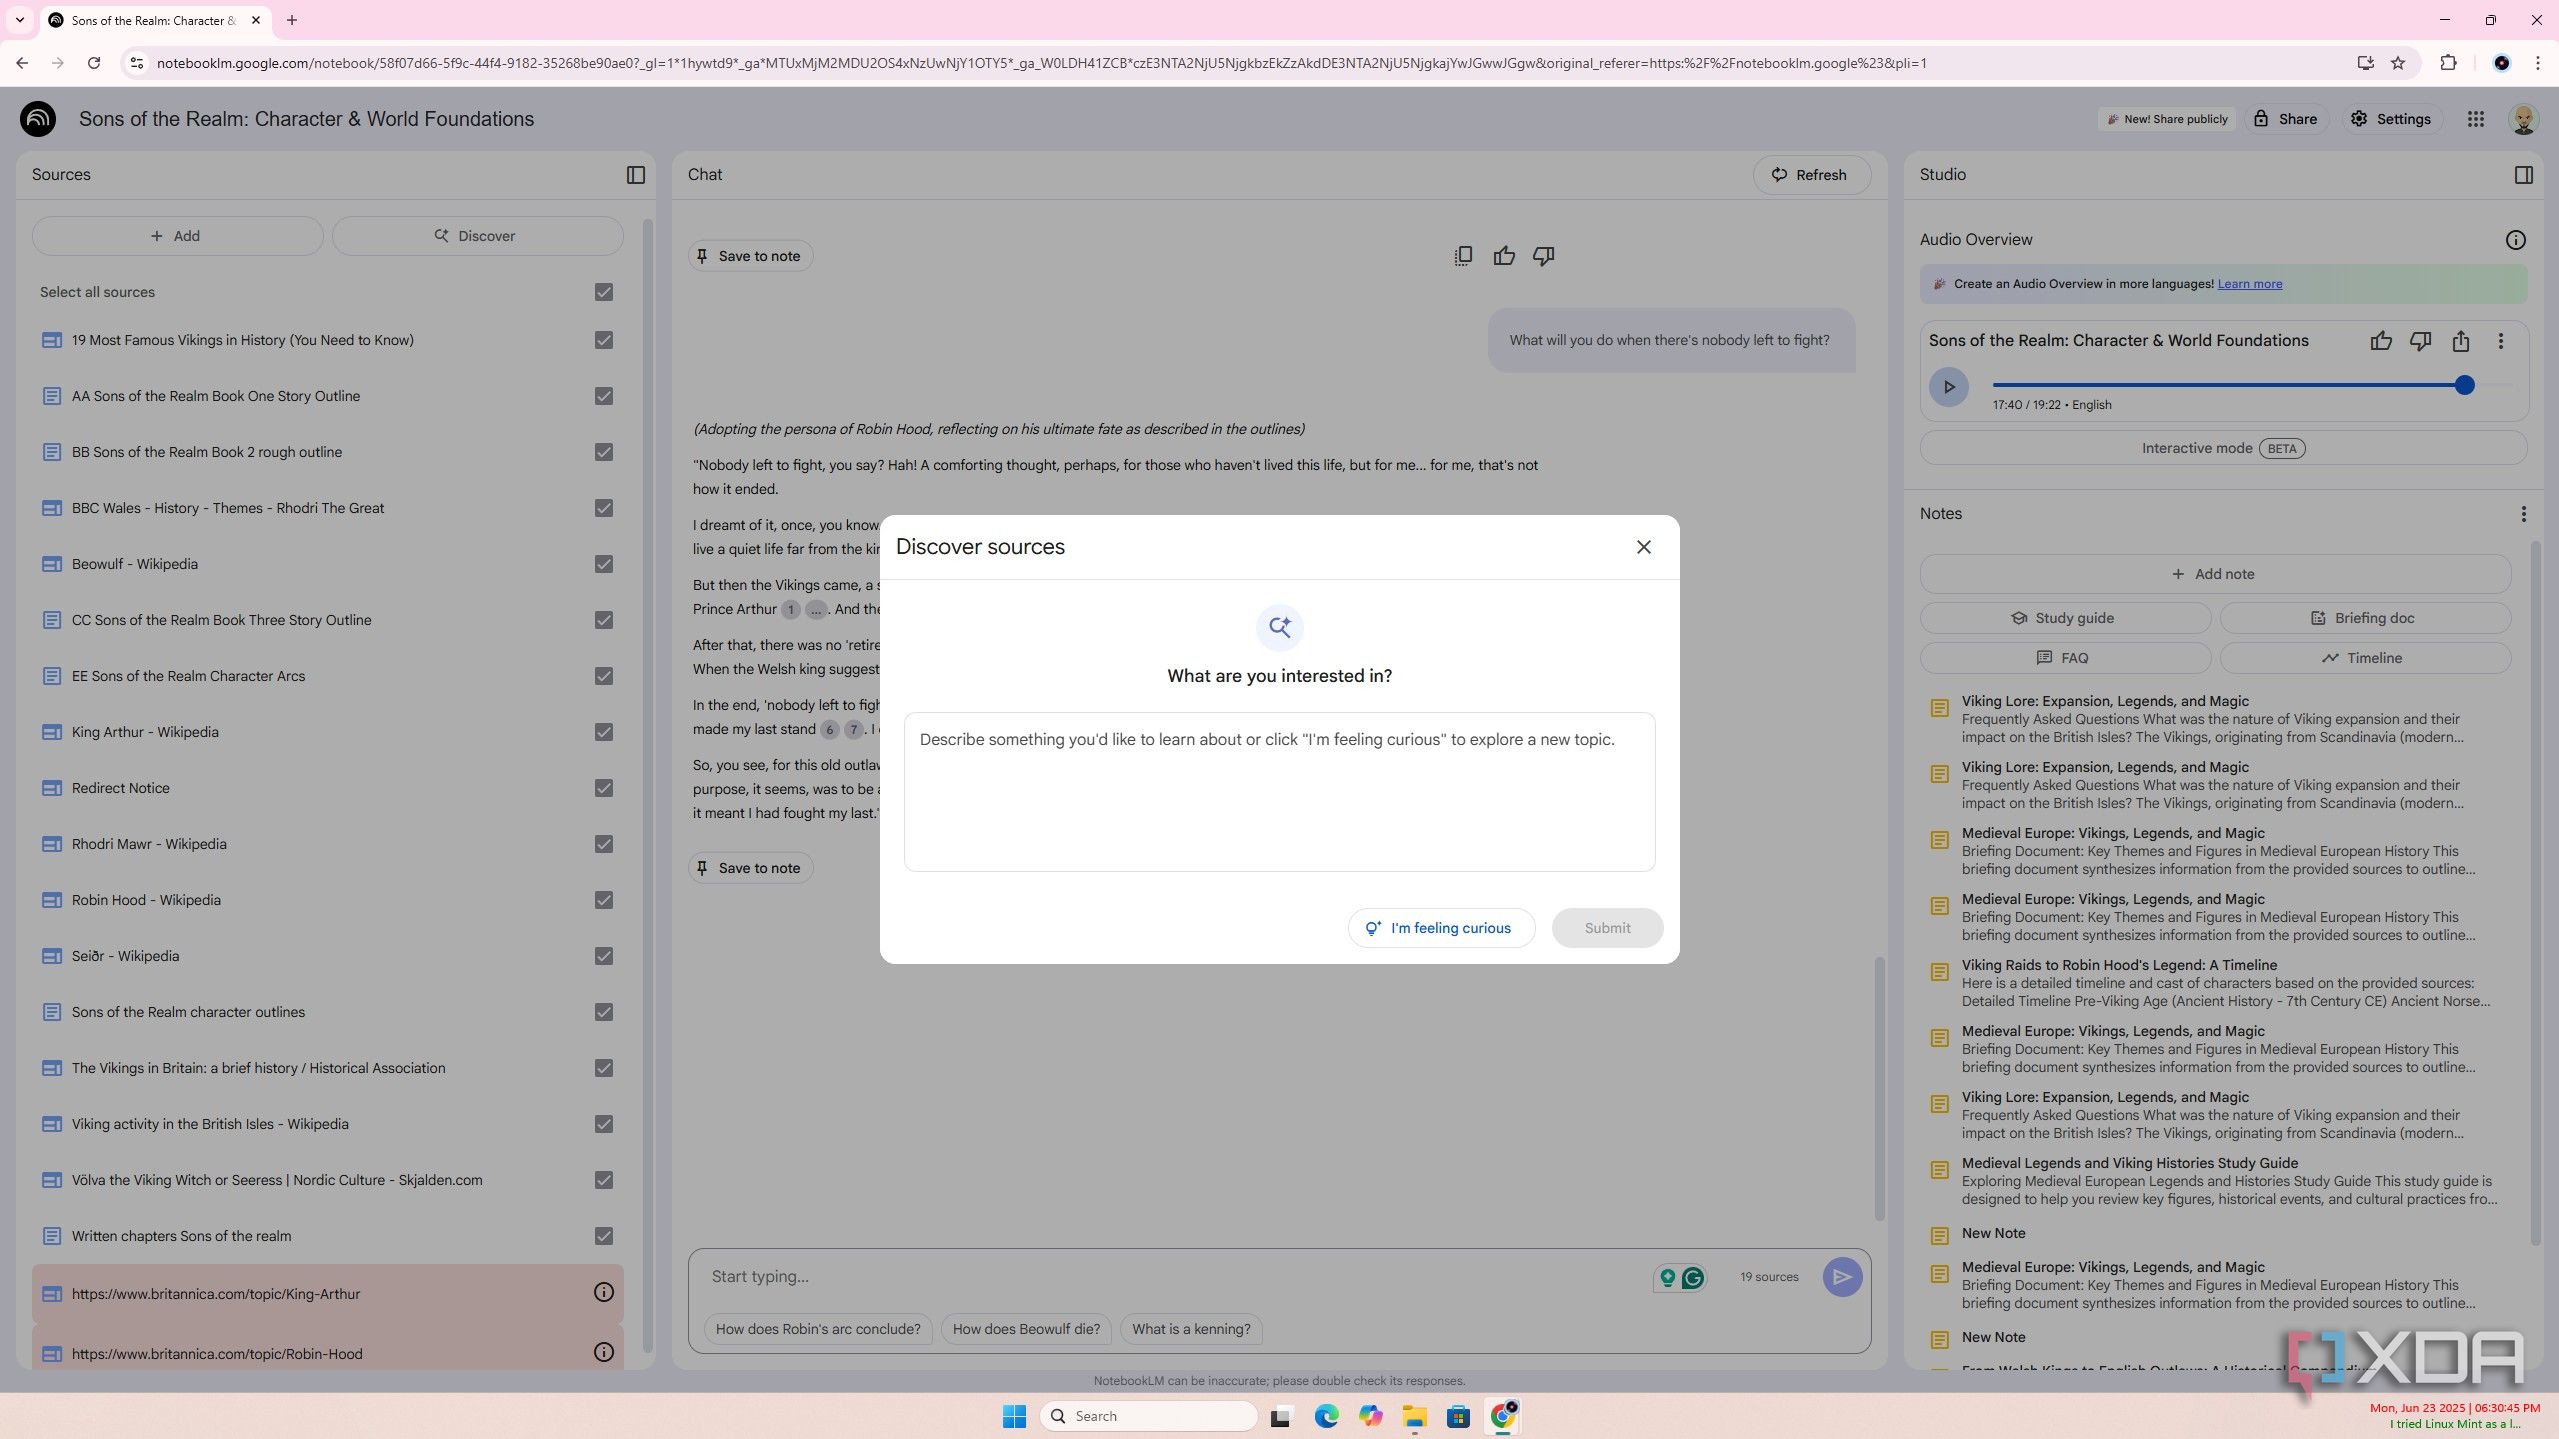Select suggestion How does Beowulf die?
The width and height of the screenshot is (2559, 1439).
1026,1329
